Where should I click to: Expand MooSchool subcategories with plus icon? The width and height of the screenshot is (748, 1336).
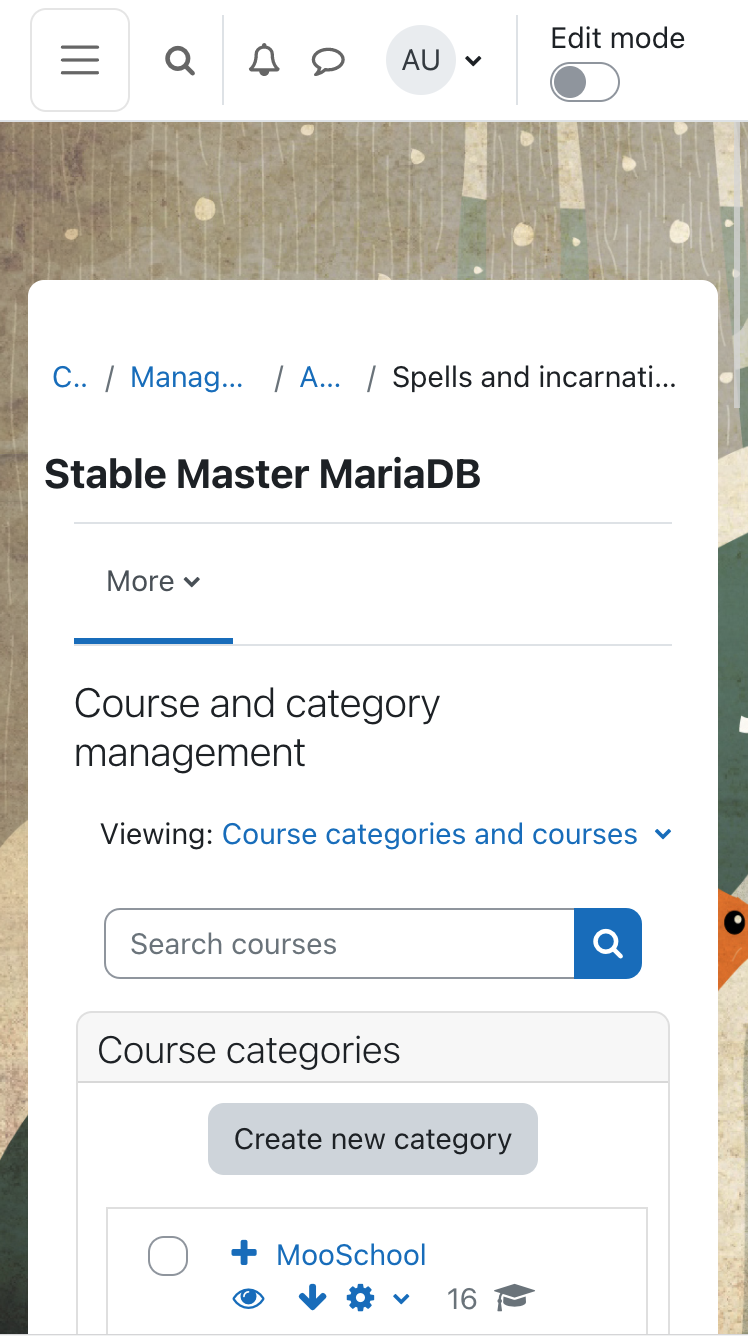(x=244, y=1253)
